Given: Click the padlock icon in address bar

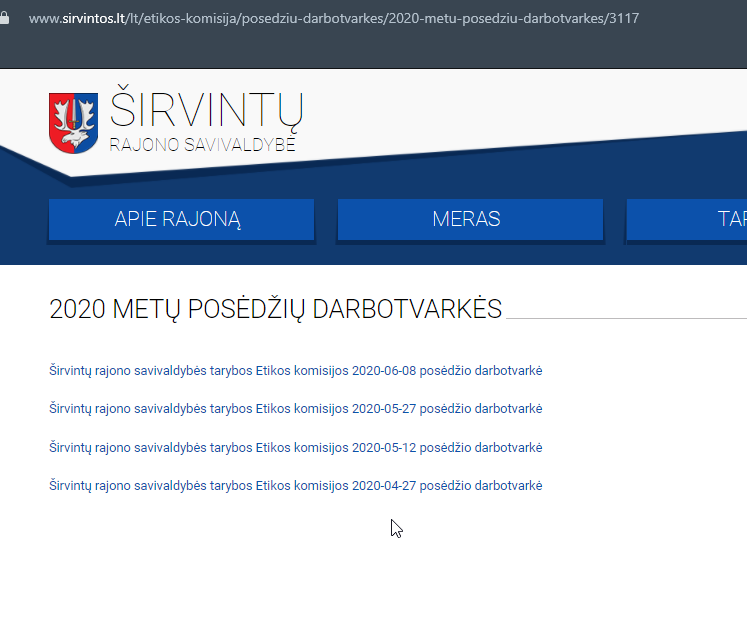Looking at the screenshot, I should (6, 18).
